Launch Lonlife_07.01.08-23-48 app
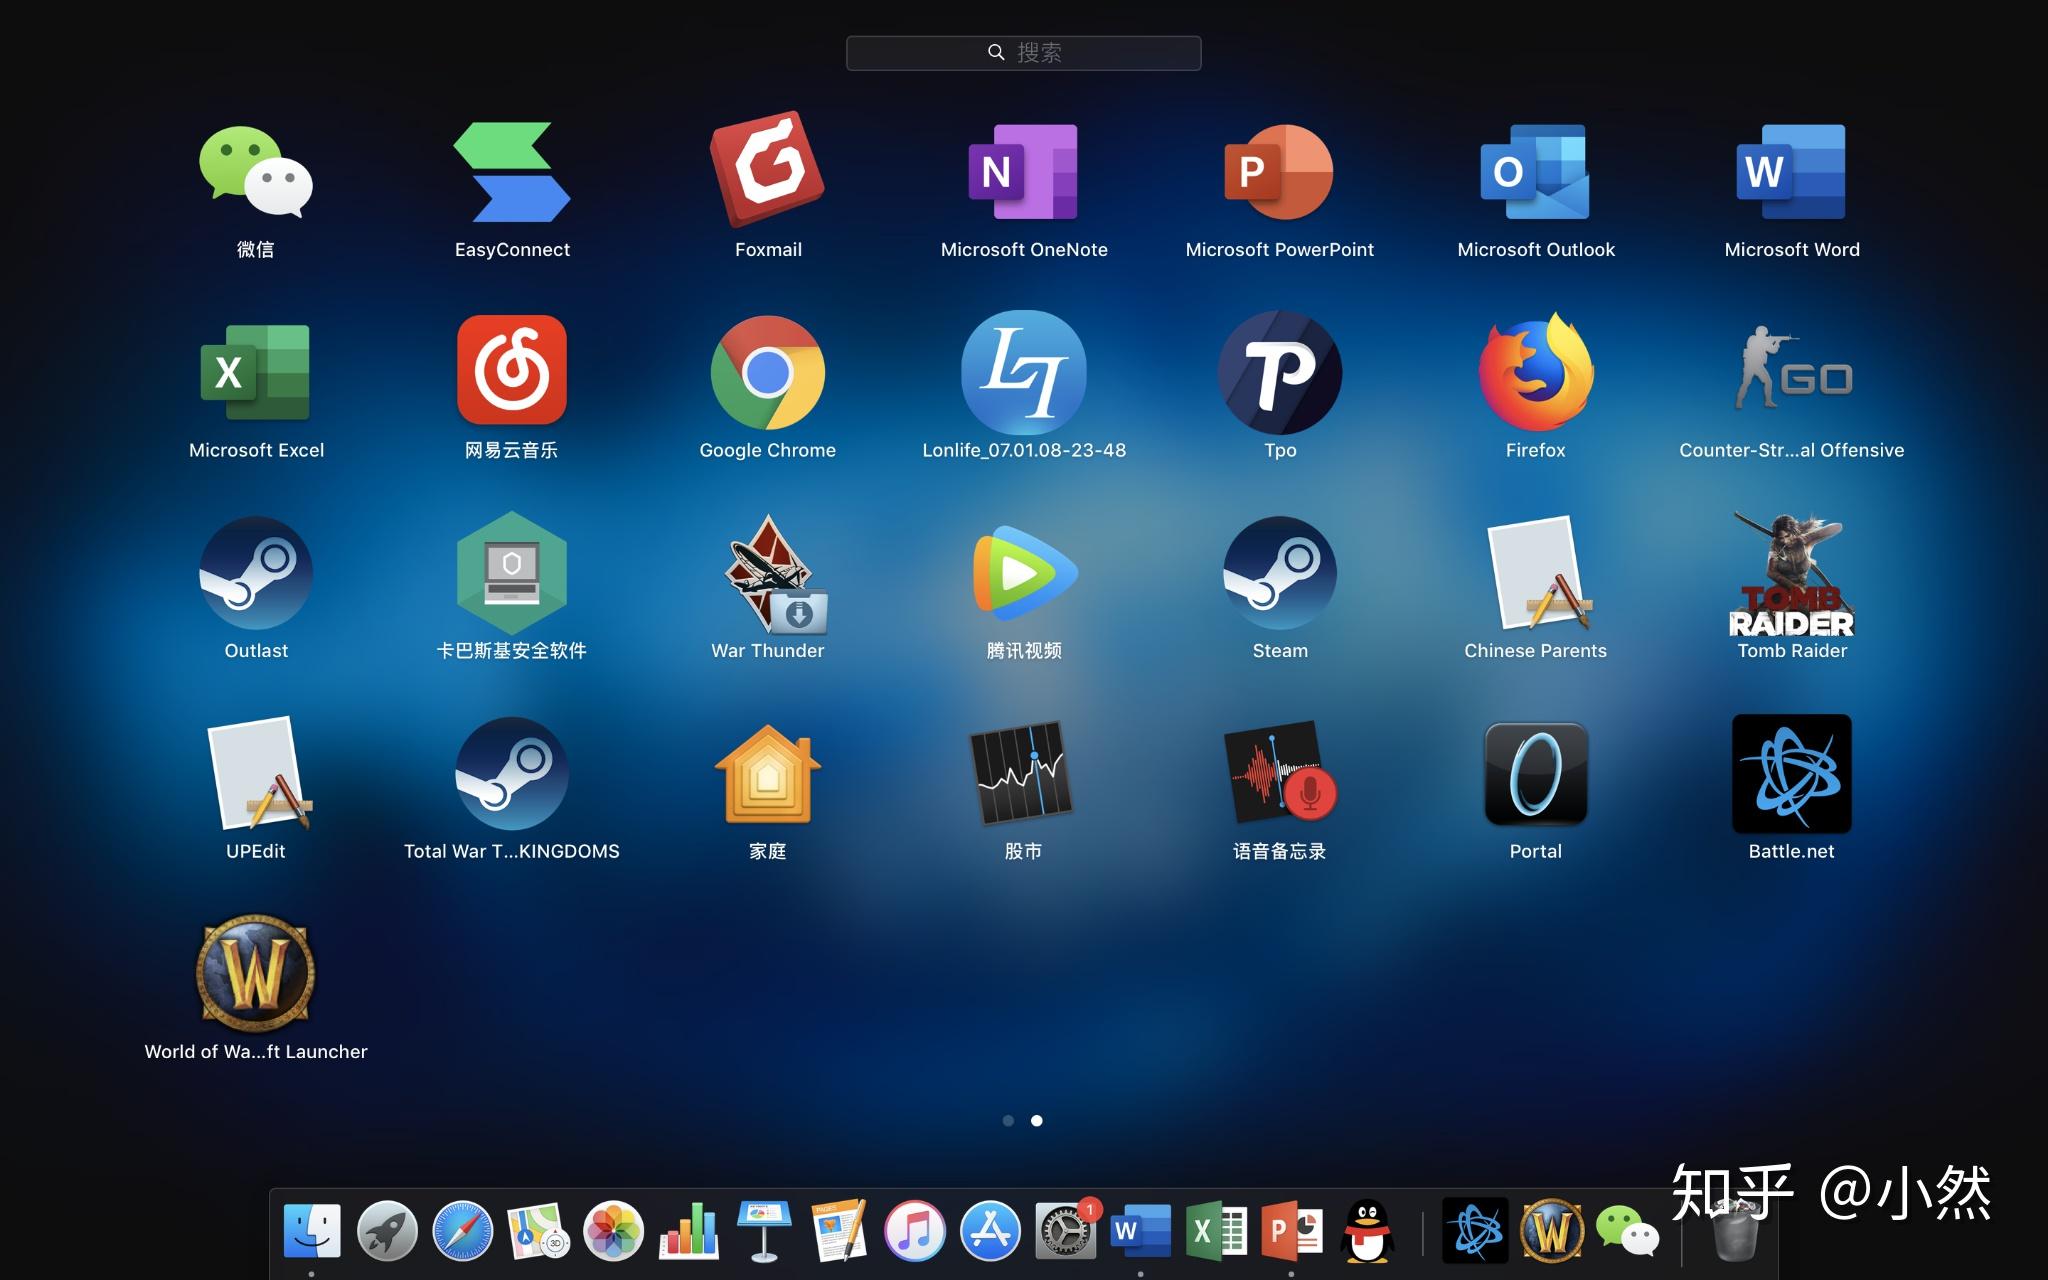Screen dimensions: 2048x1280 click(x=1023, y=373)
